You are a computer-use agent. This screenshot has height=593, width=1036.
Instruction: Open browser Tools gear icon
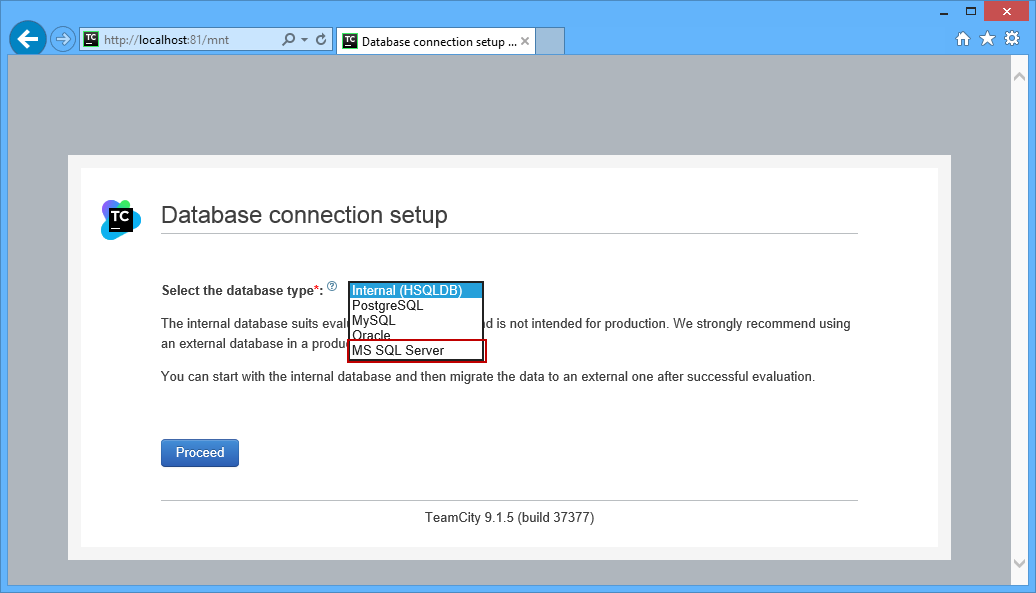[x=1012, y=38]
